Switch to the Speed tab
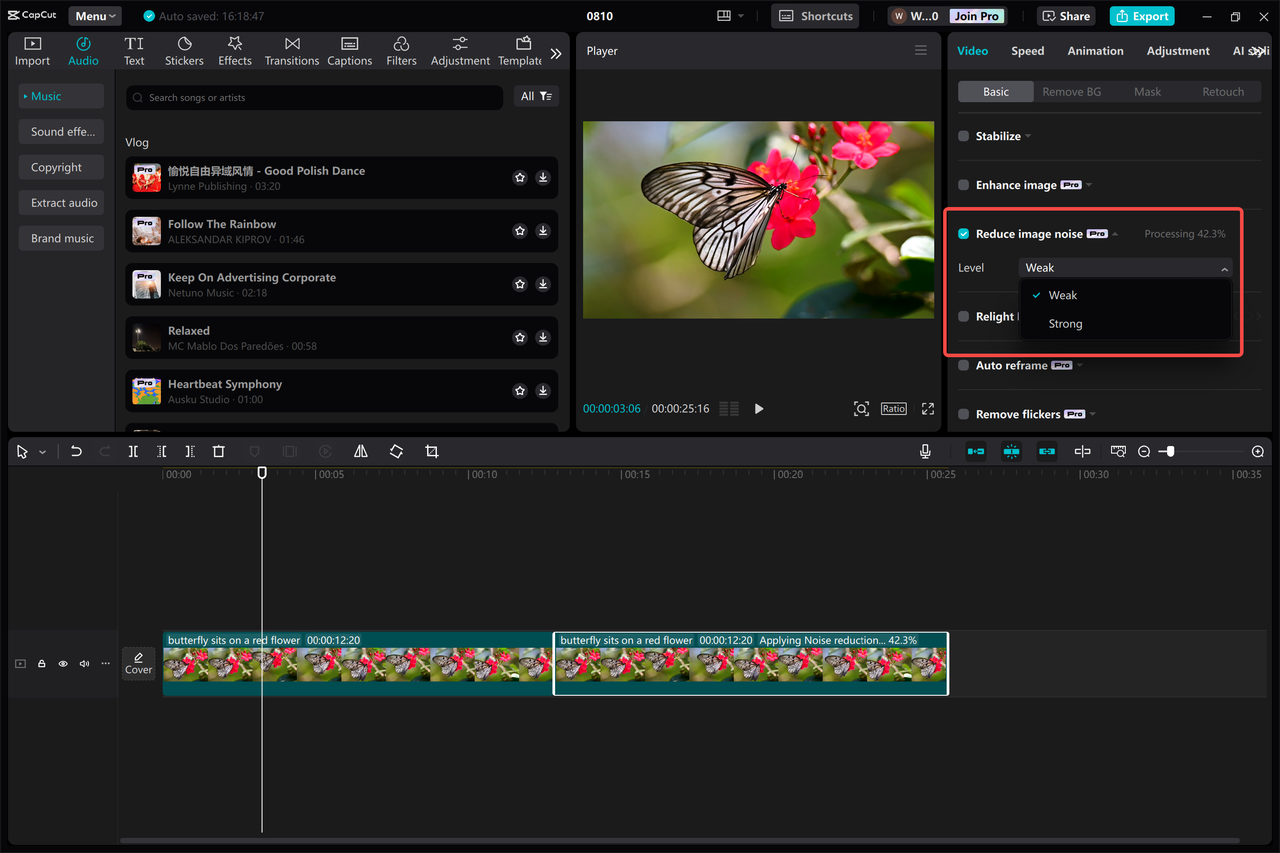The image size is (1280, 853). (1027, 50)
